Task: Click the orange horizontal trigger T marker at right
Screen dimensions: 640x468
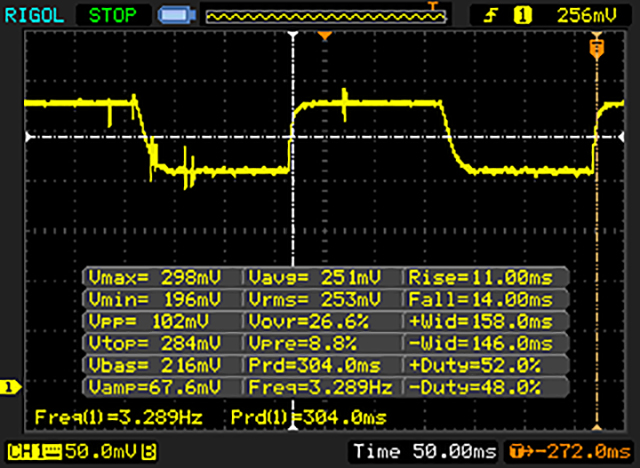Action: [597, 49]
